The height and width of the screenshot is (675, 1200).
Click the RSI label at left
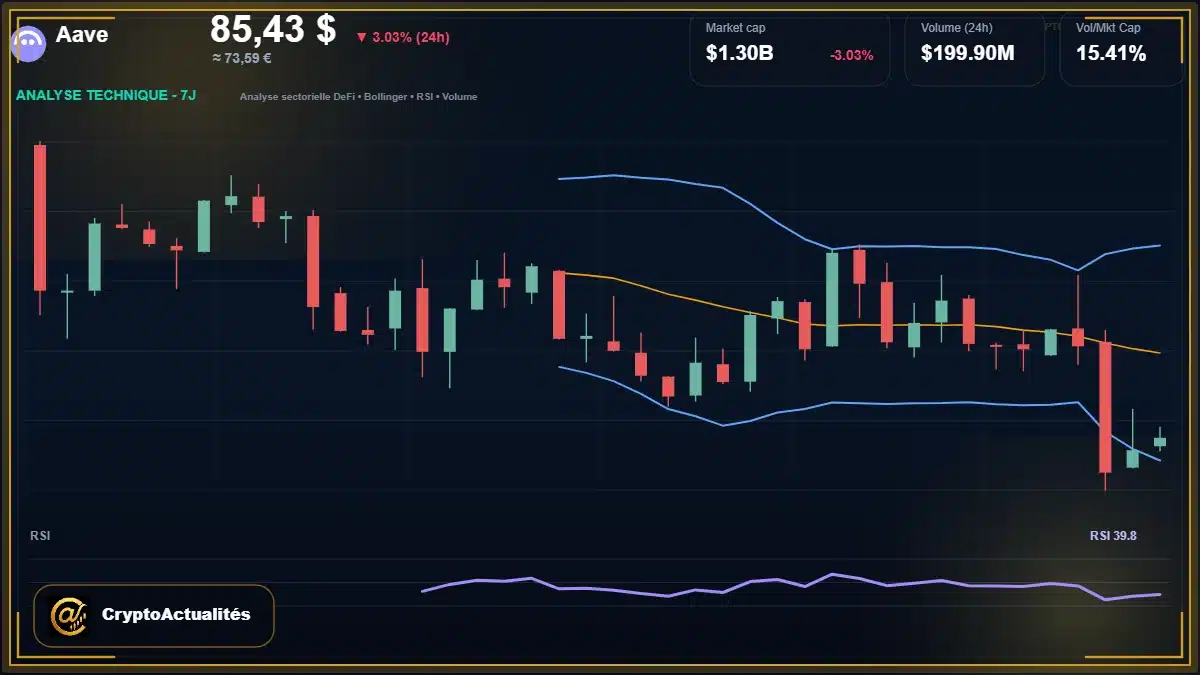[41, 536]
